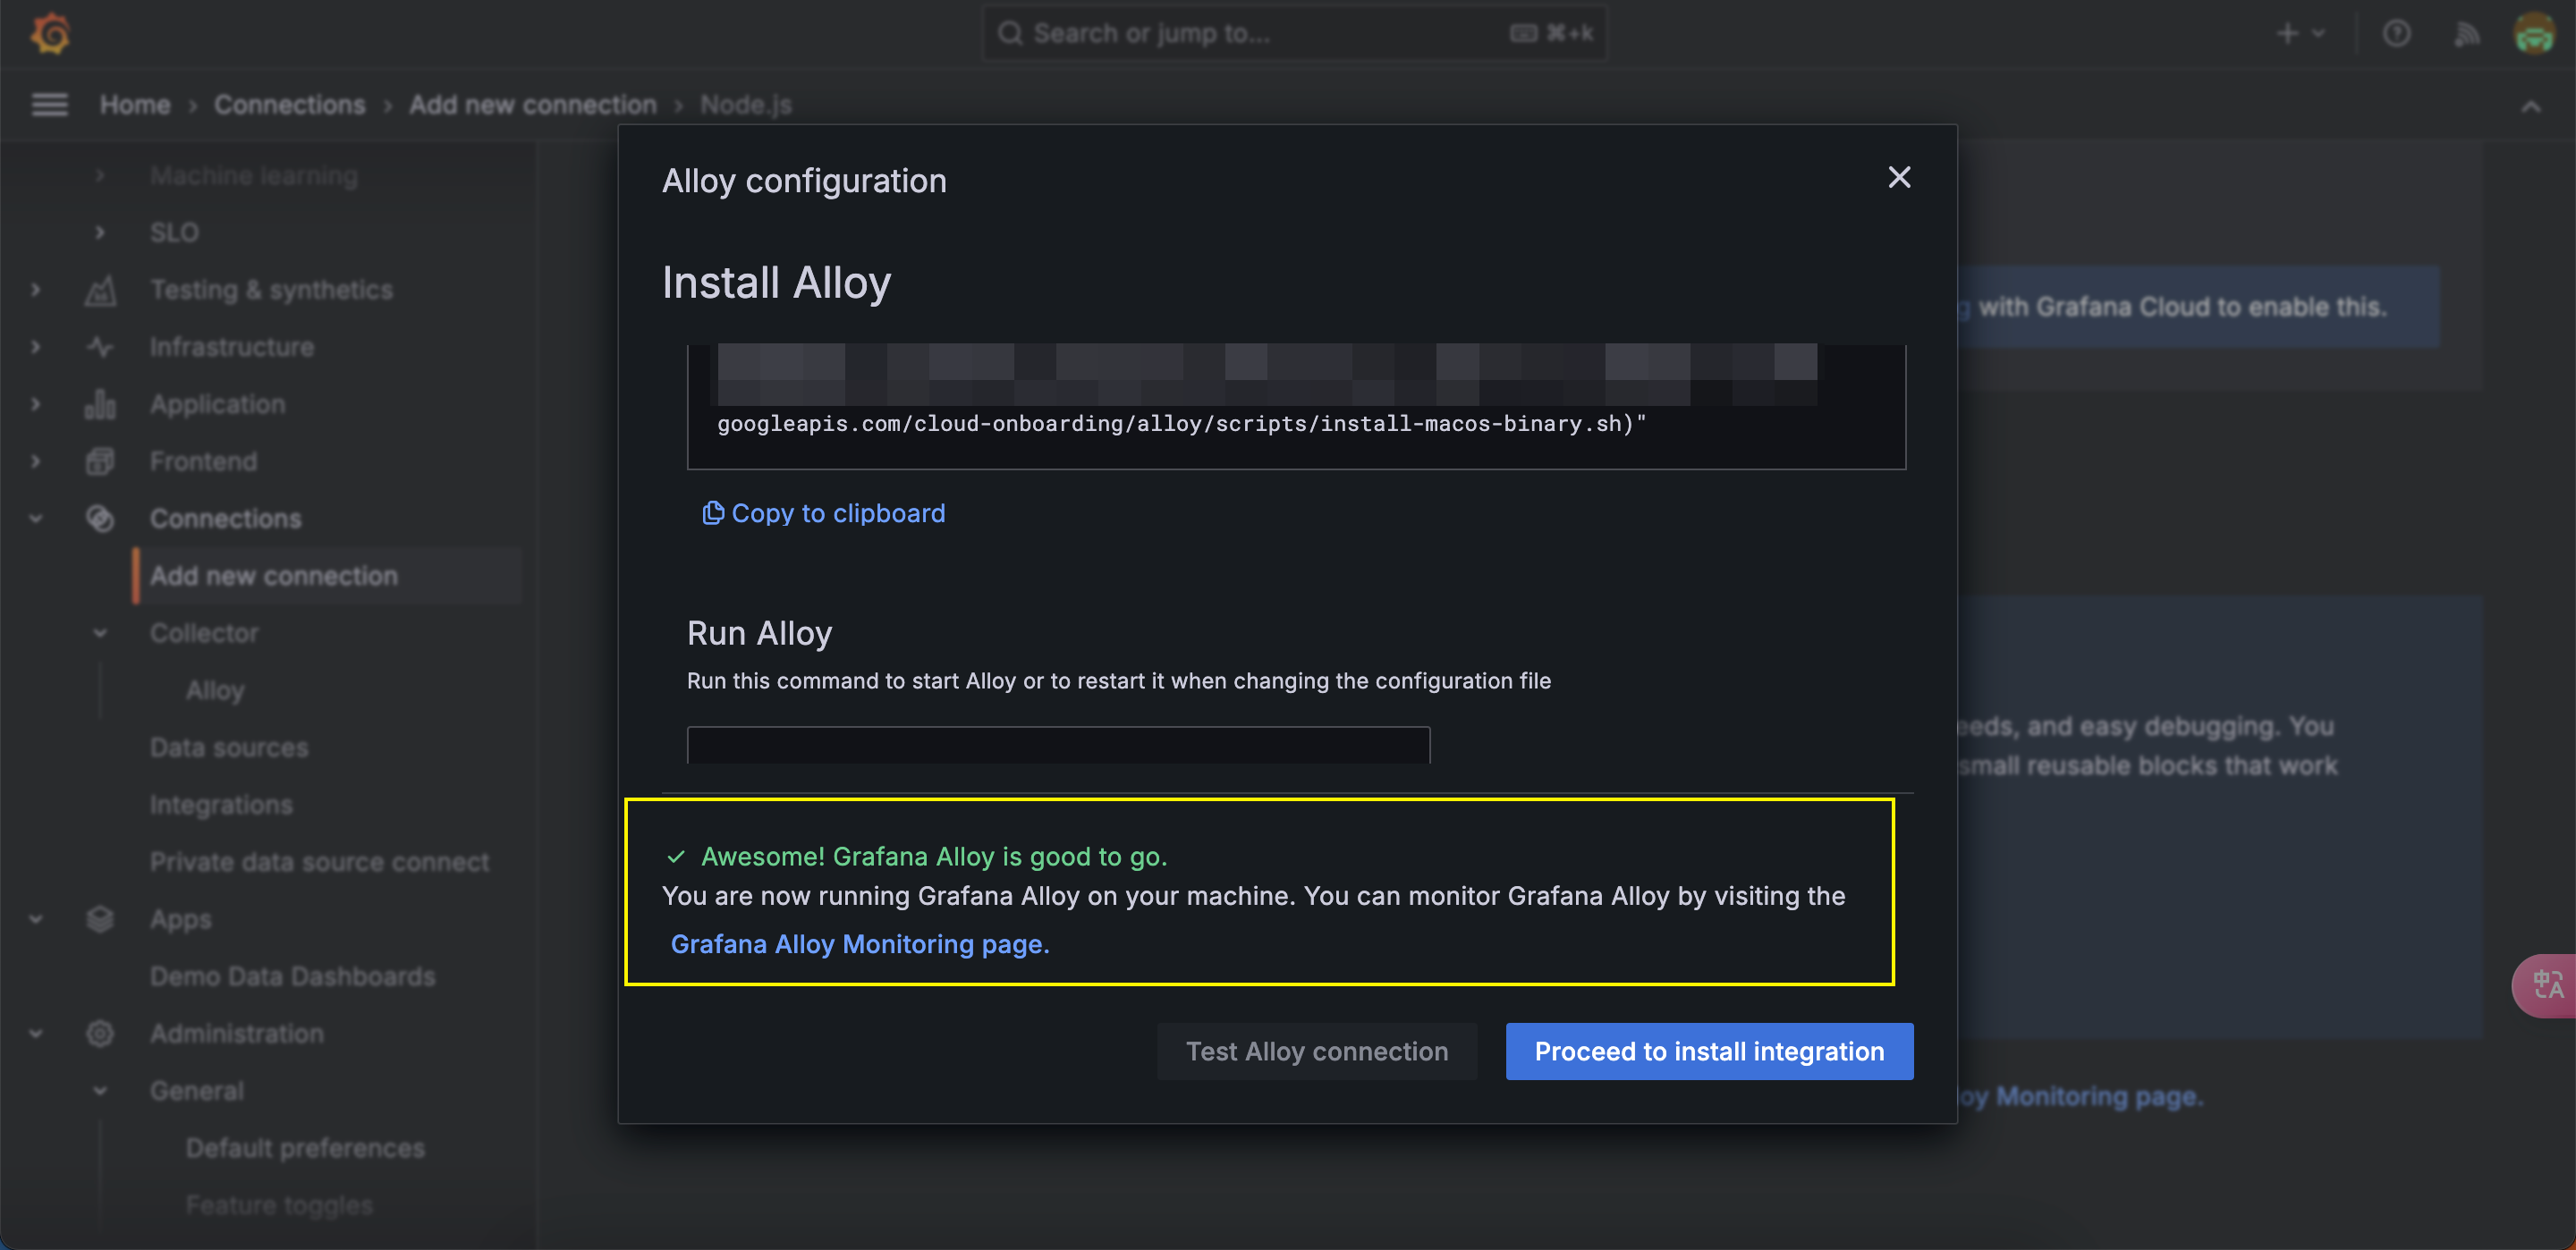Open the news feed RSS icon
The image size is (2576, 1250).
click(x=2467, y=34)
